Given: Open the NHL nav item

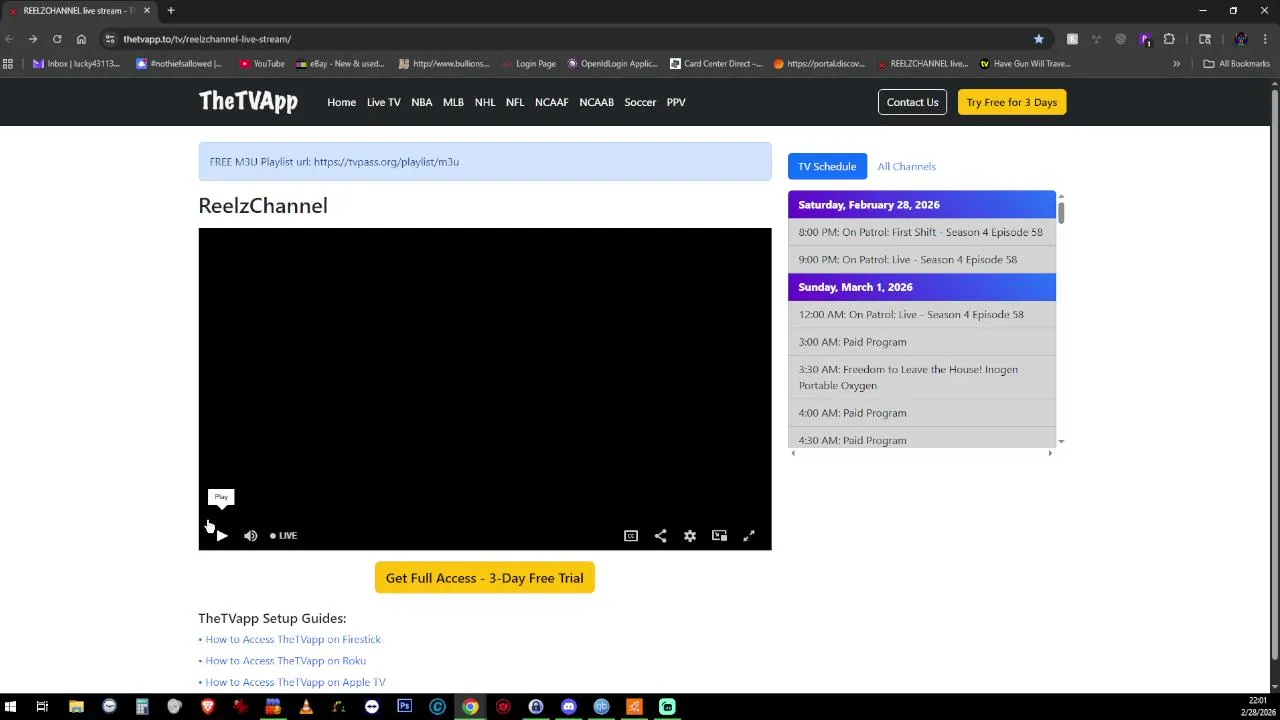Looking at the screenshot, I should [x=485, y=102].
